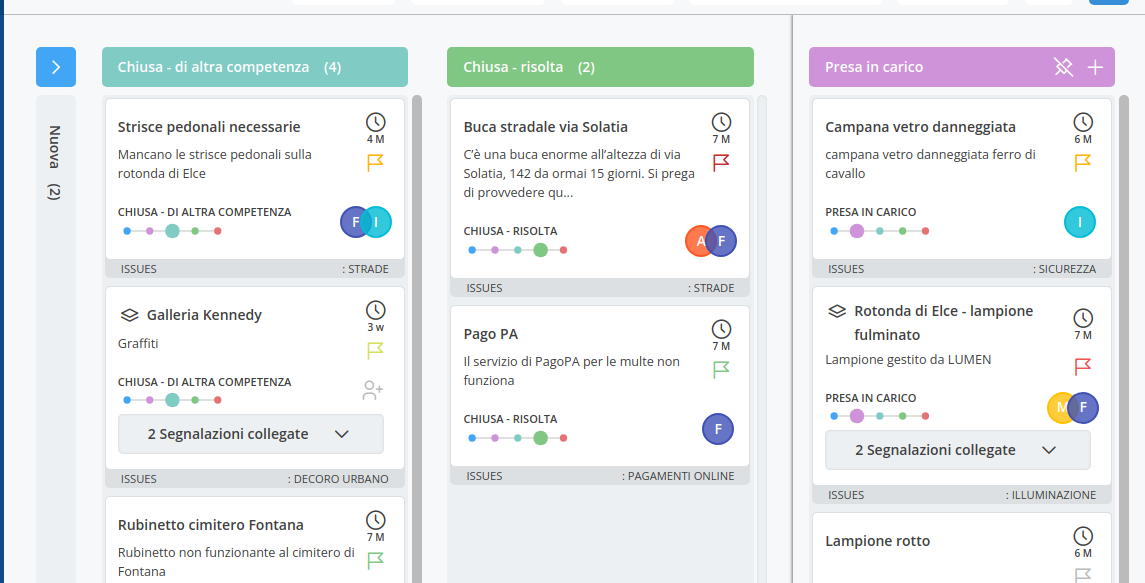Click green flag on Pago PA card
The width and height of the screenshot is (1145, 583).
(721, 370)
